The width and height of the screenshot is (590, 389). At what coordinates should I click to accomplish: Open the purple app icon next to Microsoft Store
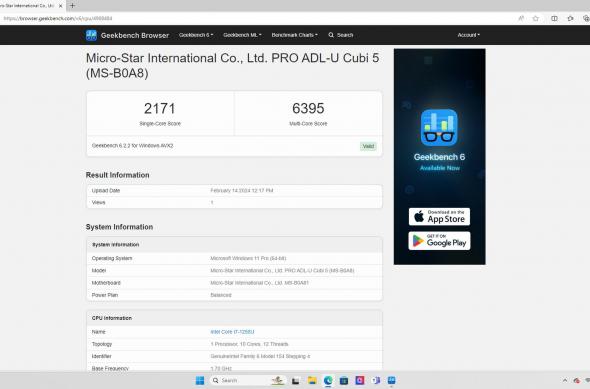(360, 380)
